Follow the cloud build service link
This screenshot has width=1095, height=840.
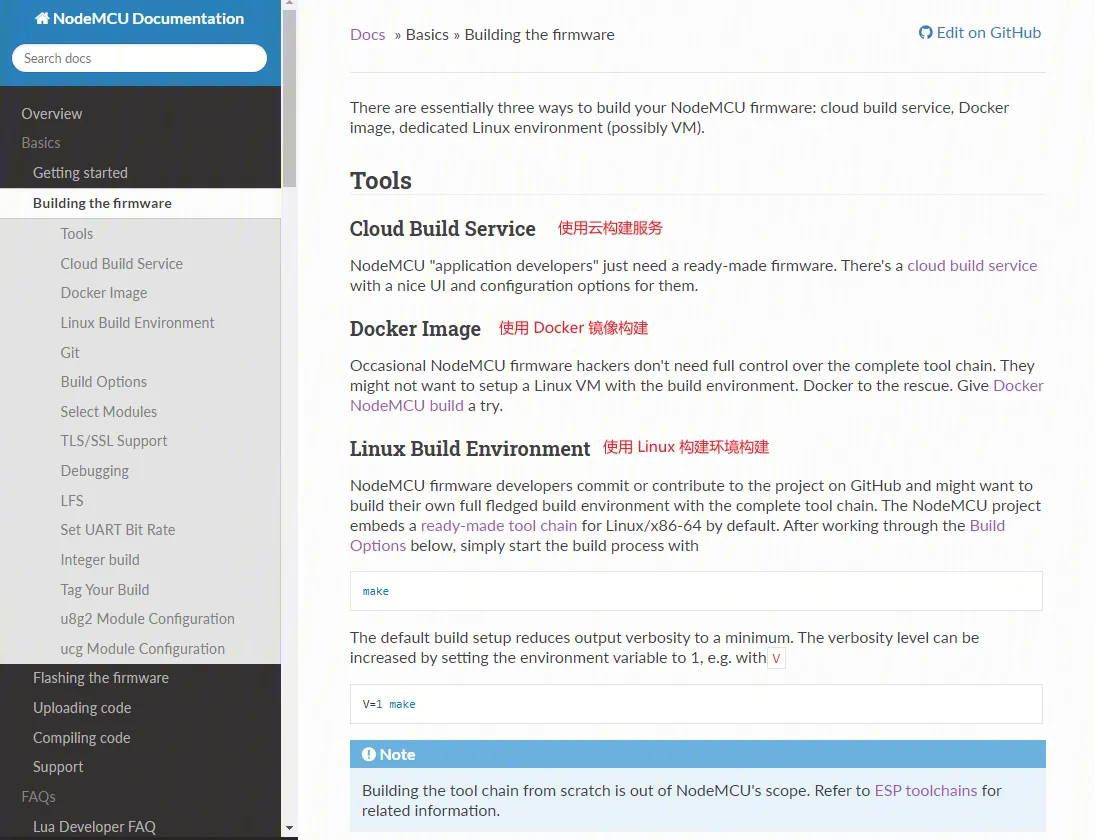click(972, 266)
